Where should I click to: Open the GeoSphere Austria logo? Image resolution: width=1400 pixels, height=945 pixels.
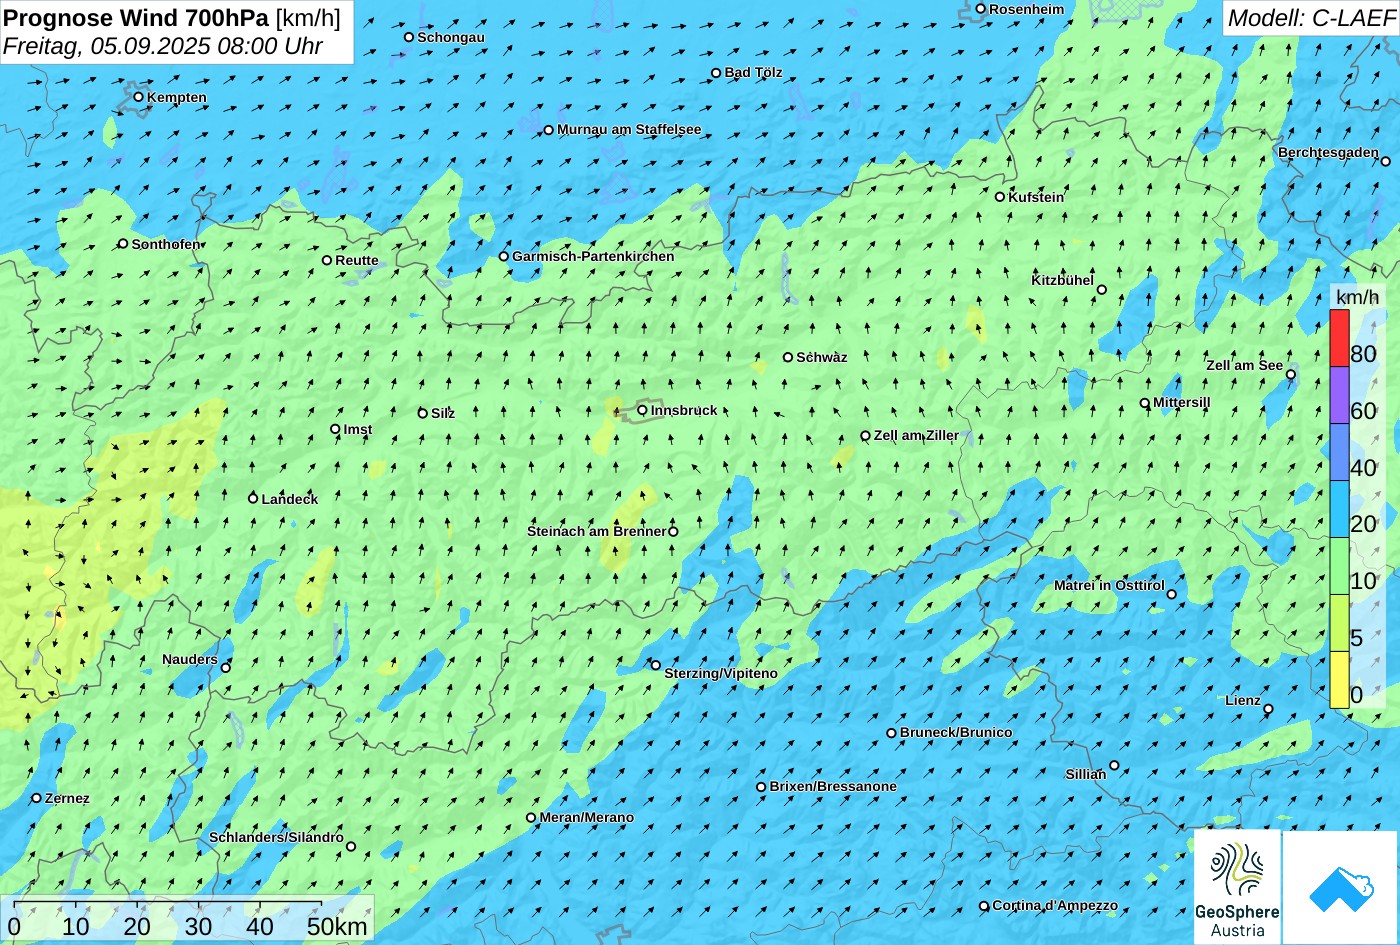pyautogui.click(x=1237, y=887)
